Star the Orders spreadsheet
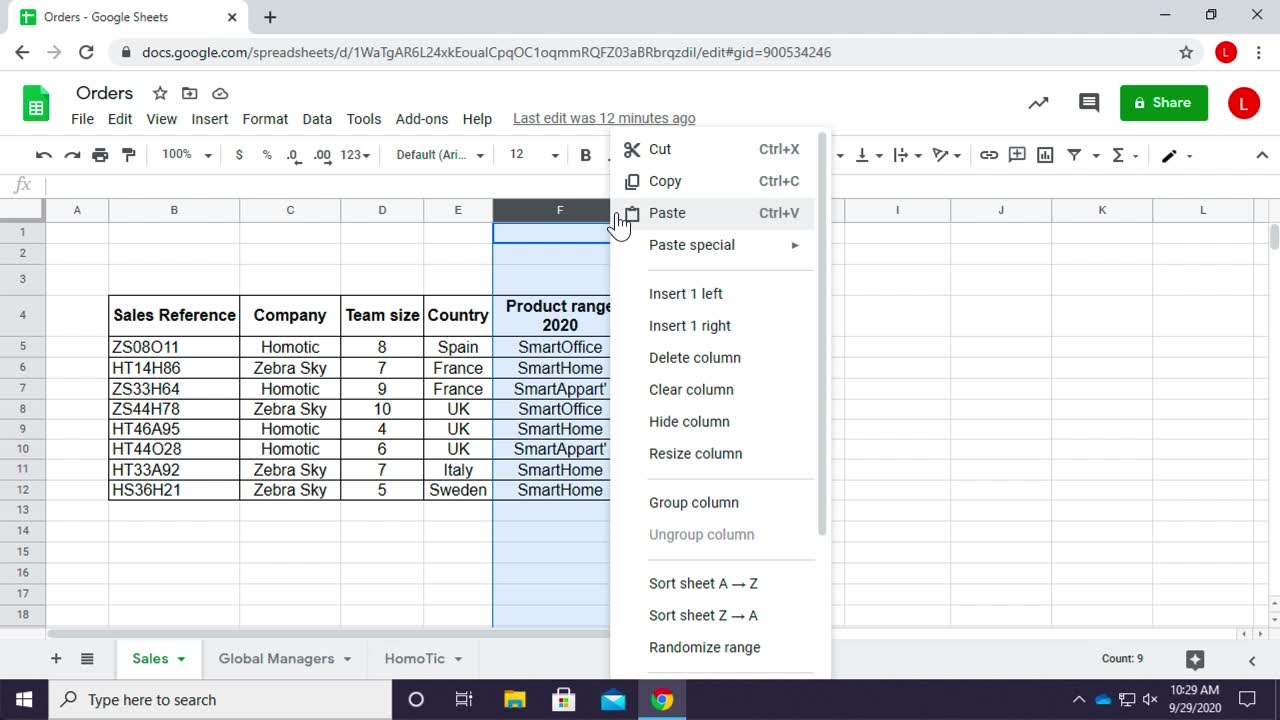The width and height of the screenshot is (1280, 720). pos(160,93)
